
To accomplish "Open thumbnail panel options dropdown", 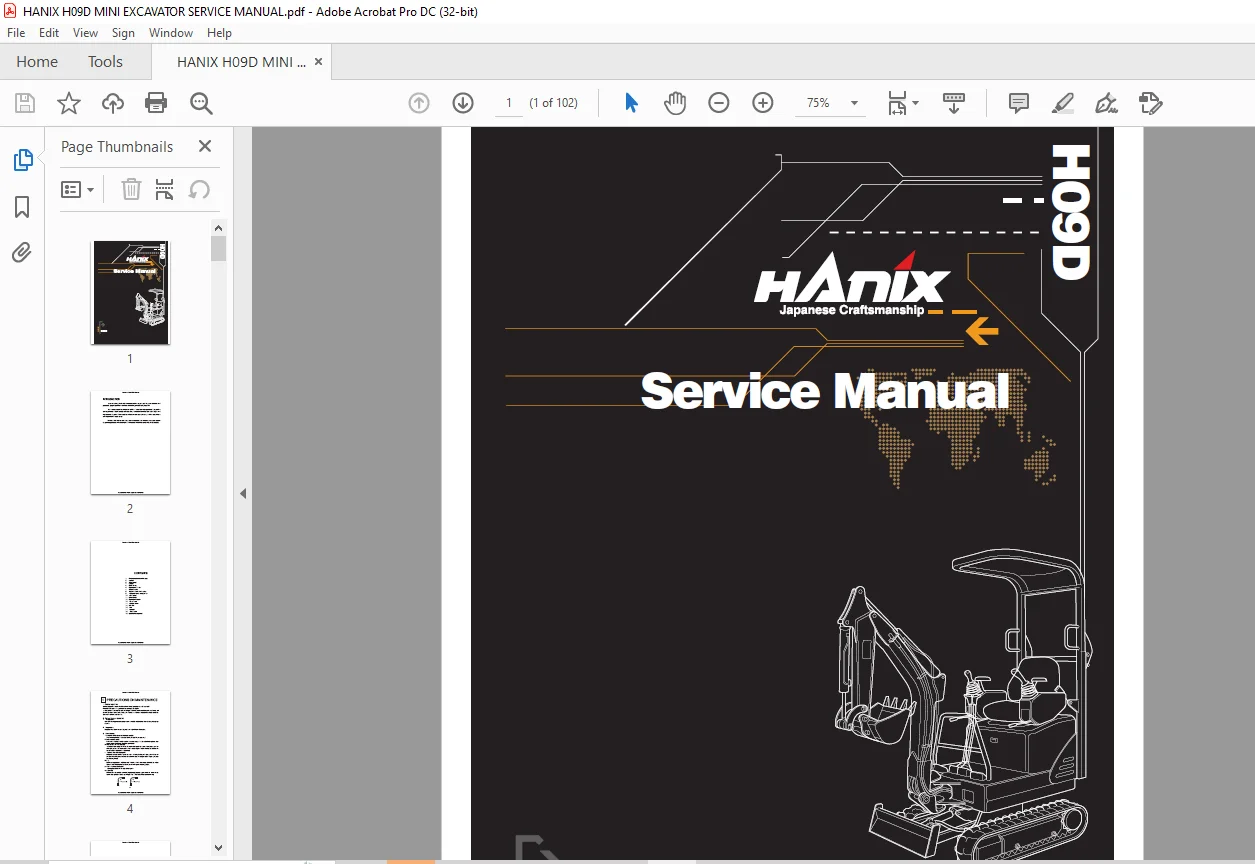I will point(78,189).
